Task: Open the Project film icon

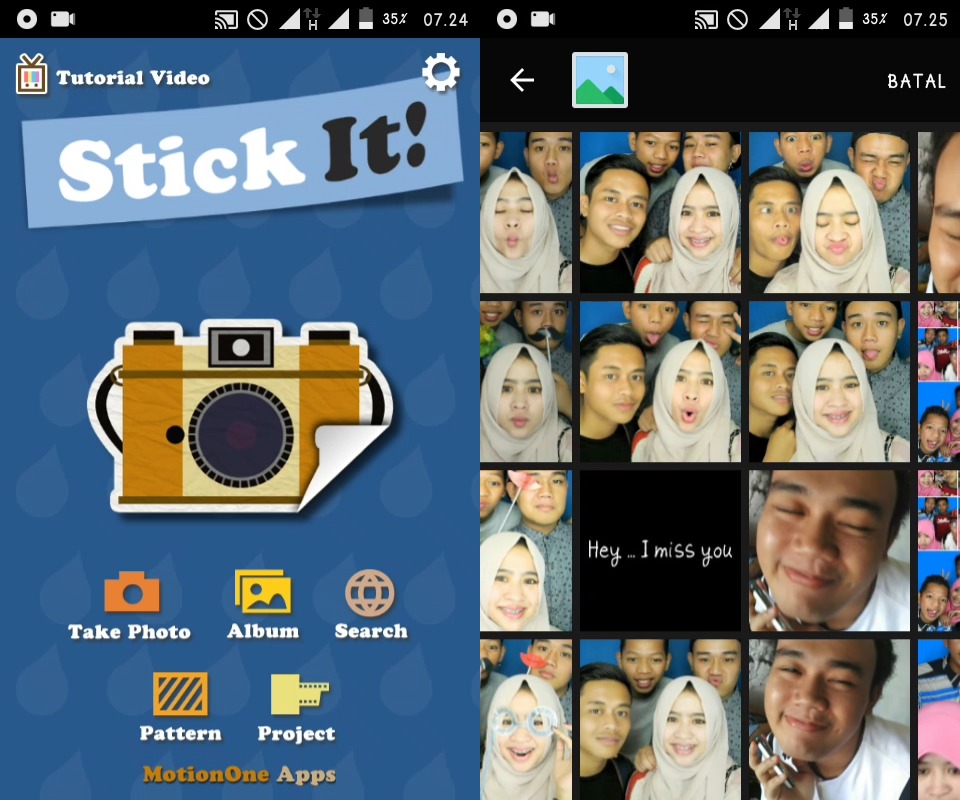Action: (299, 694)
